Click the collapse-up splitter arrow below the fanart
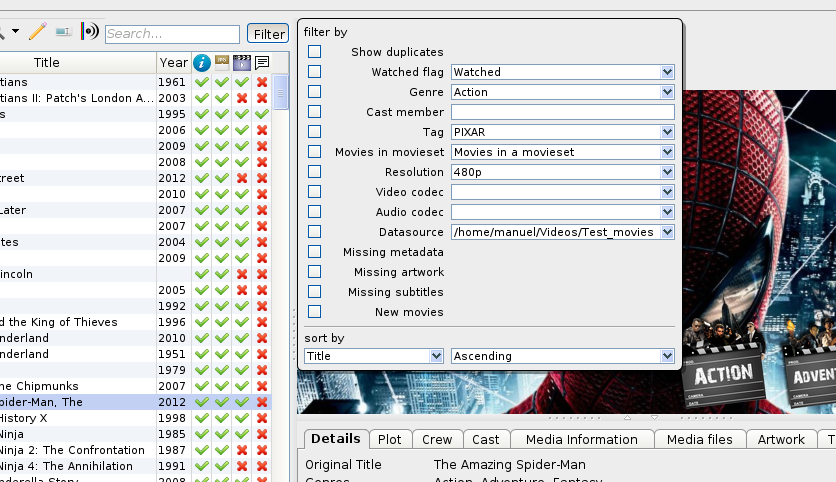The width and height of the screenshot is (836, 482). (x=628, y=417)
